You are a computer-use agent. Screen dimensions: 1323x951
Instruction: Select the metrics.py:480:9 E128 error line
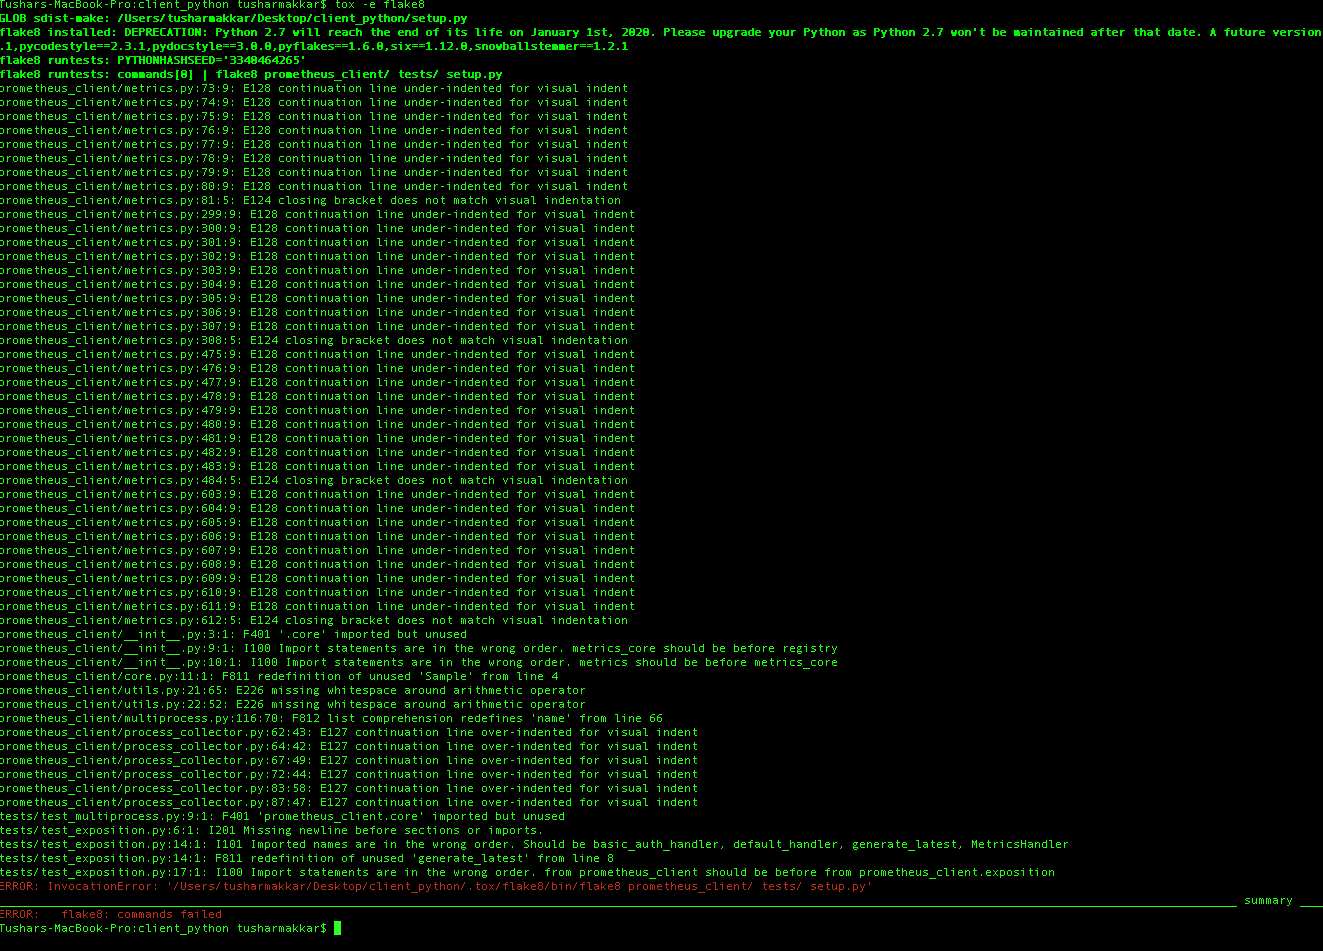[x=317, y=425]
